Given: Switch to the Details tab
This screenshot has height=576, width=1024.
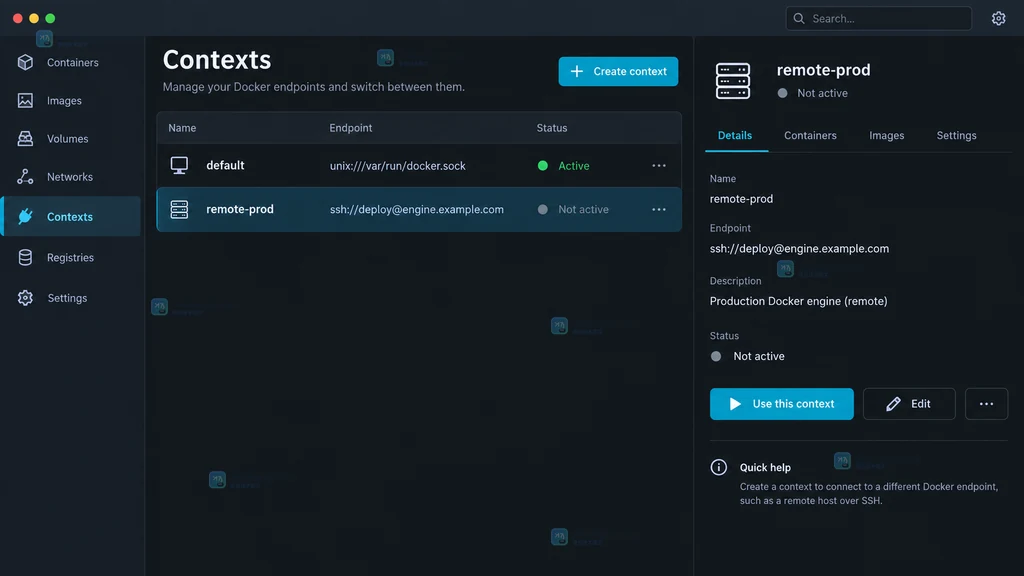Looking at the screenshot, I should click(735, 136).
